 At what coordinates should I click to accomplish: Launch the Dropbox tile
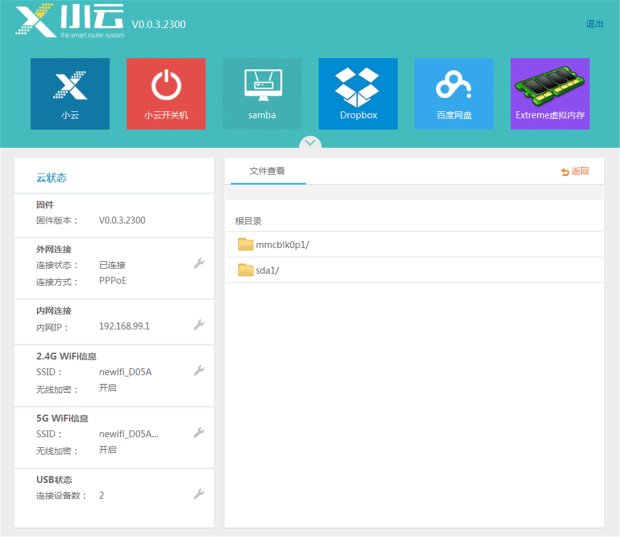click(x=358, y=94)
